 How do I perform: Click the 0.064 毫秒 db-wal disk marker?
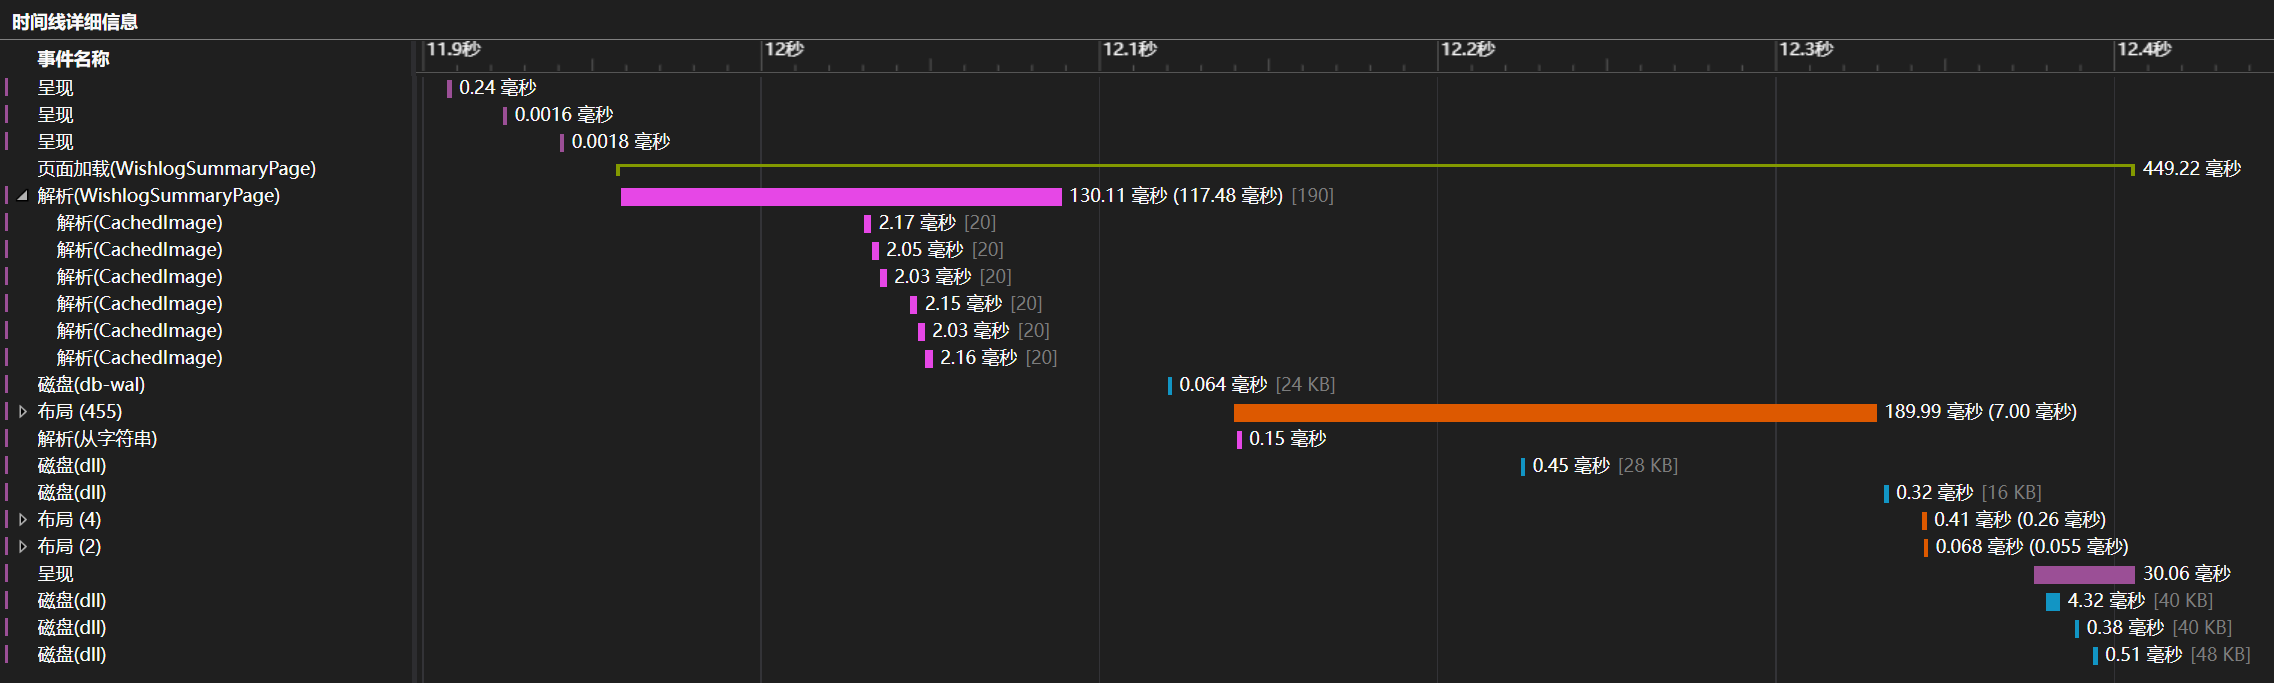click(1169, 386)
